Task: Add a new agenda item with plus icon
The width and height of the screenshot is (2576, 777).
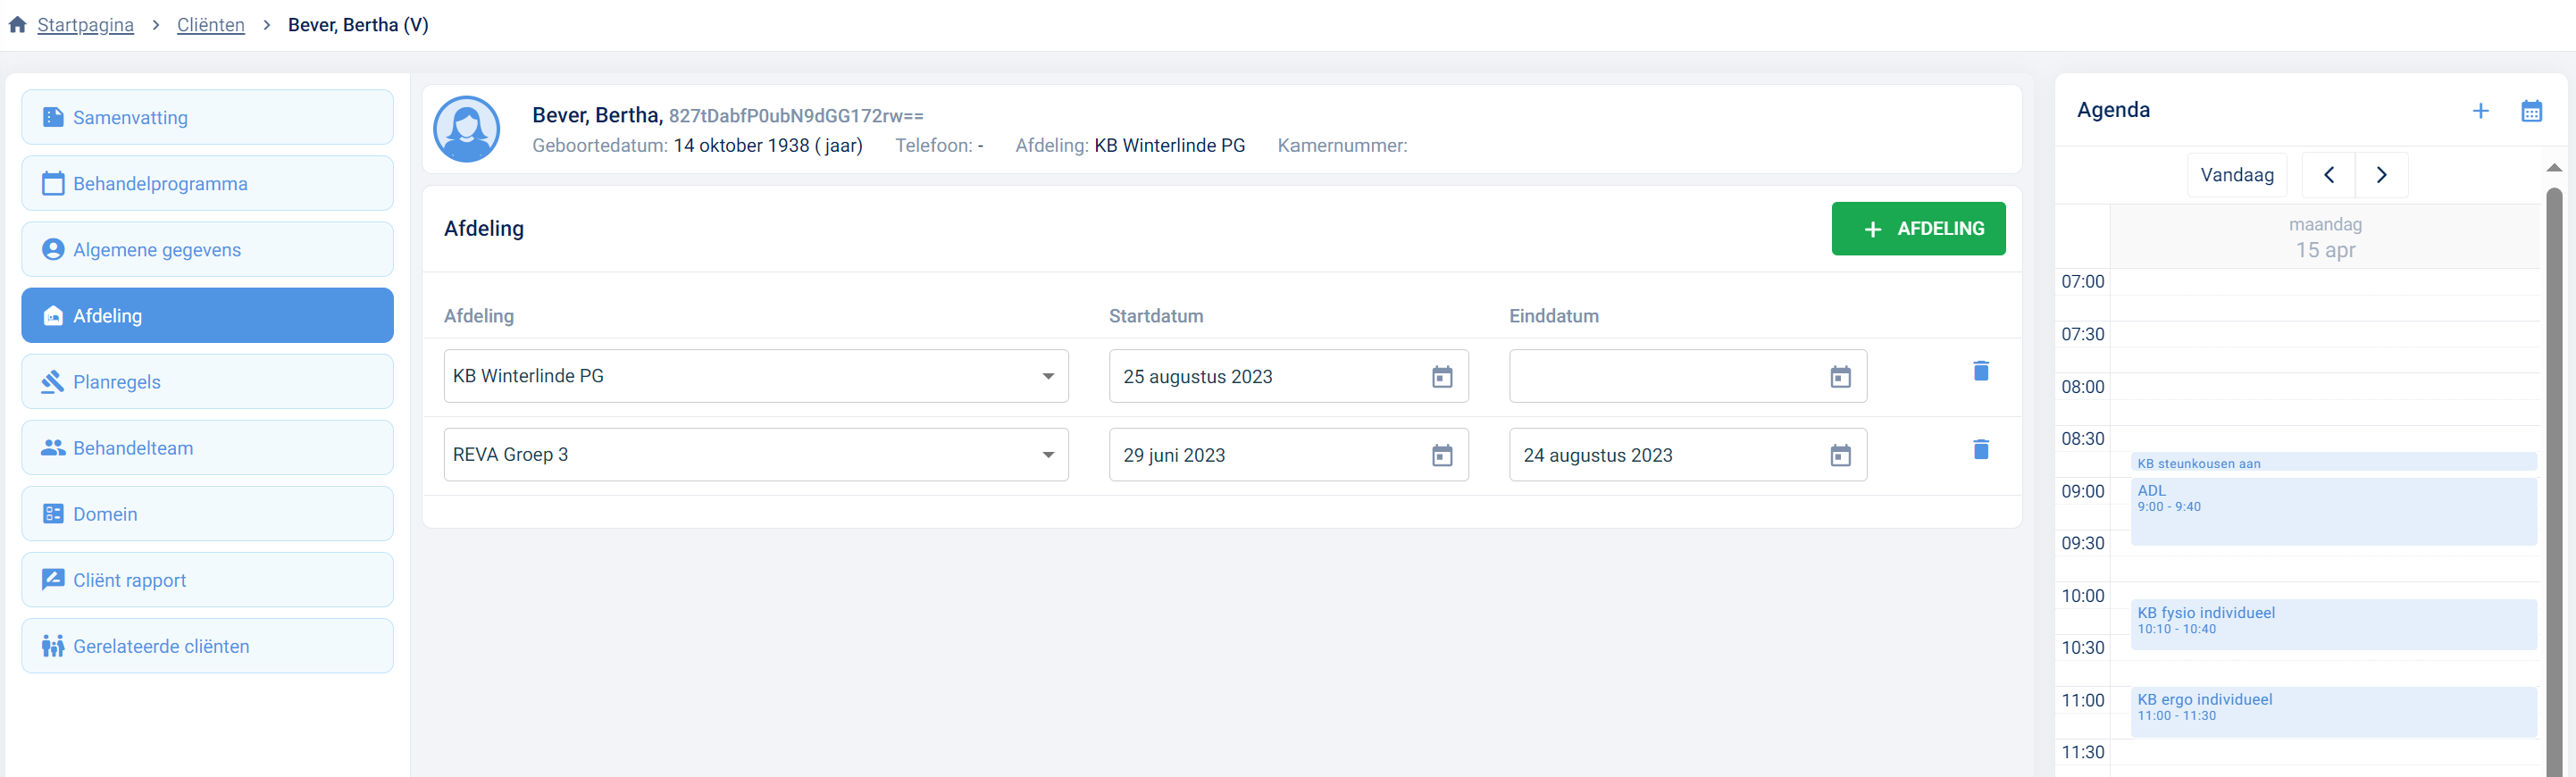Action: (2480, 111)
